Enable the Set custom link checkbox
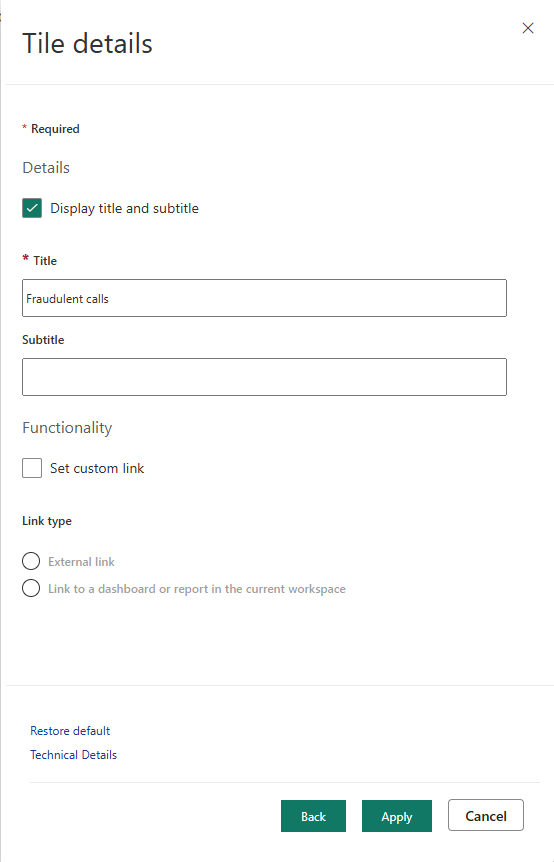Viewport: 554px width, 862px height. (x=32, y=468)
